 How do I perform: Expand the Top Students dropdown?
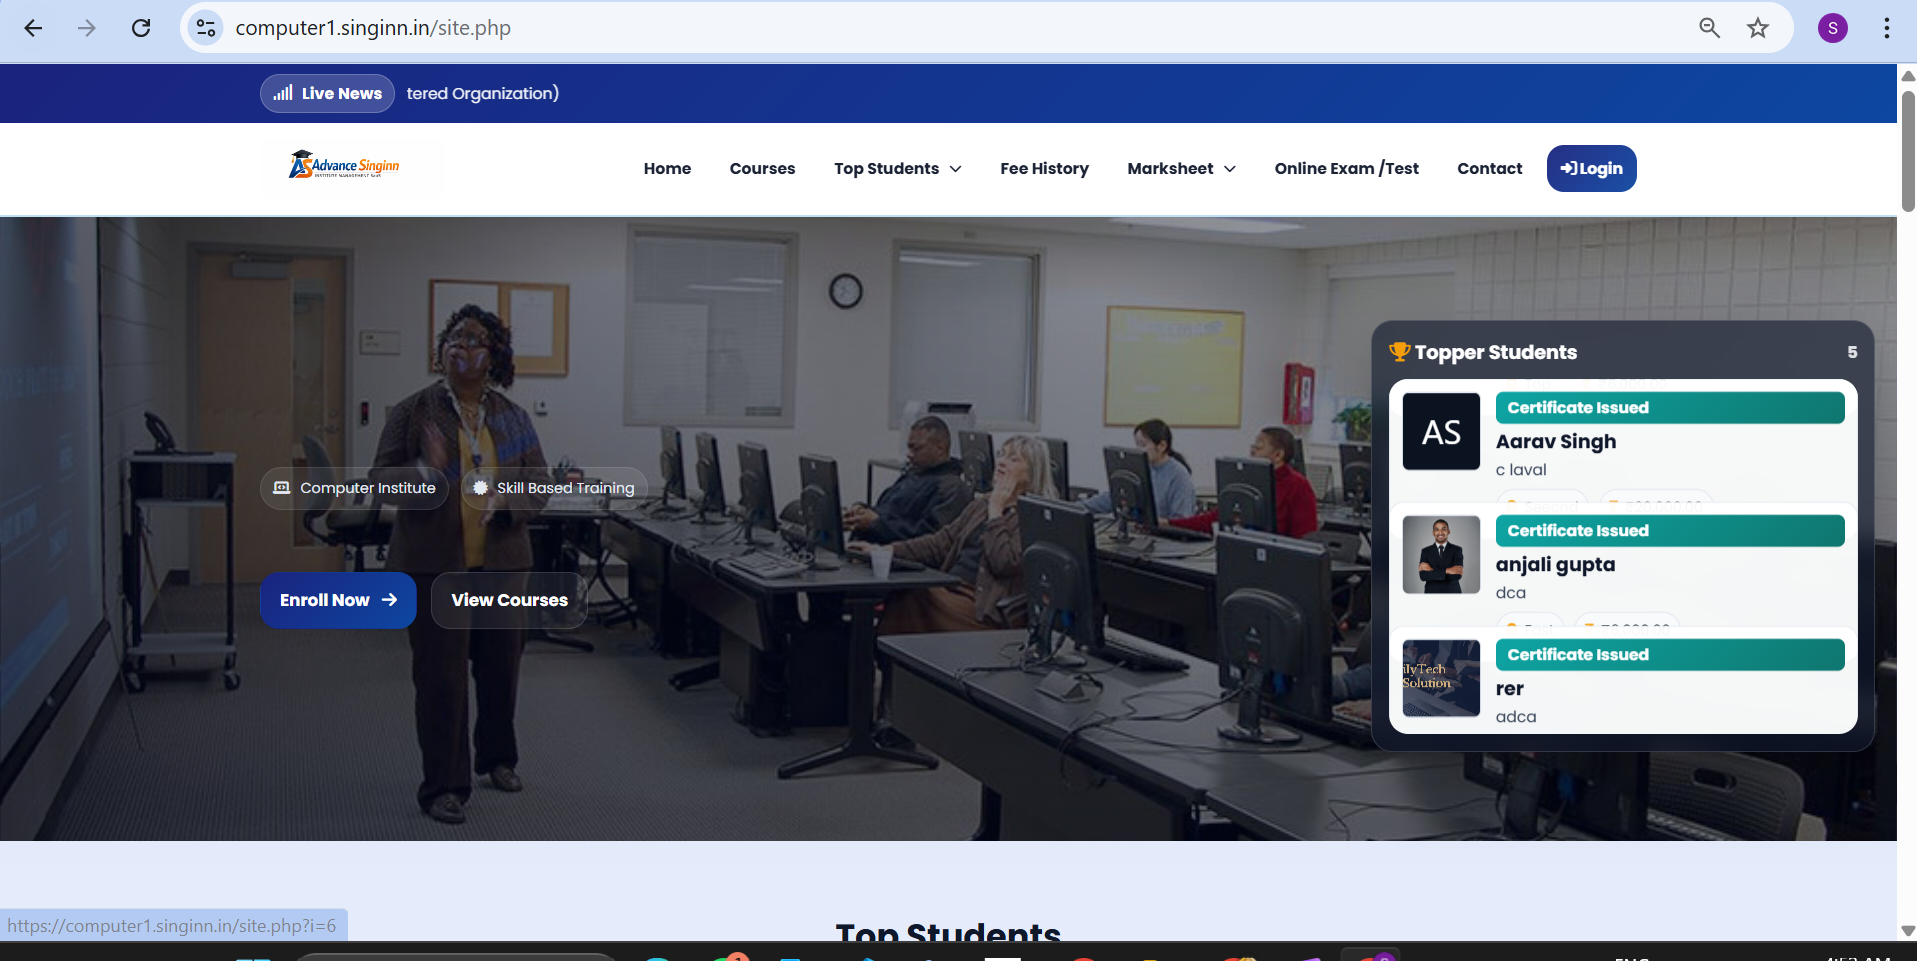897,169
